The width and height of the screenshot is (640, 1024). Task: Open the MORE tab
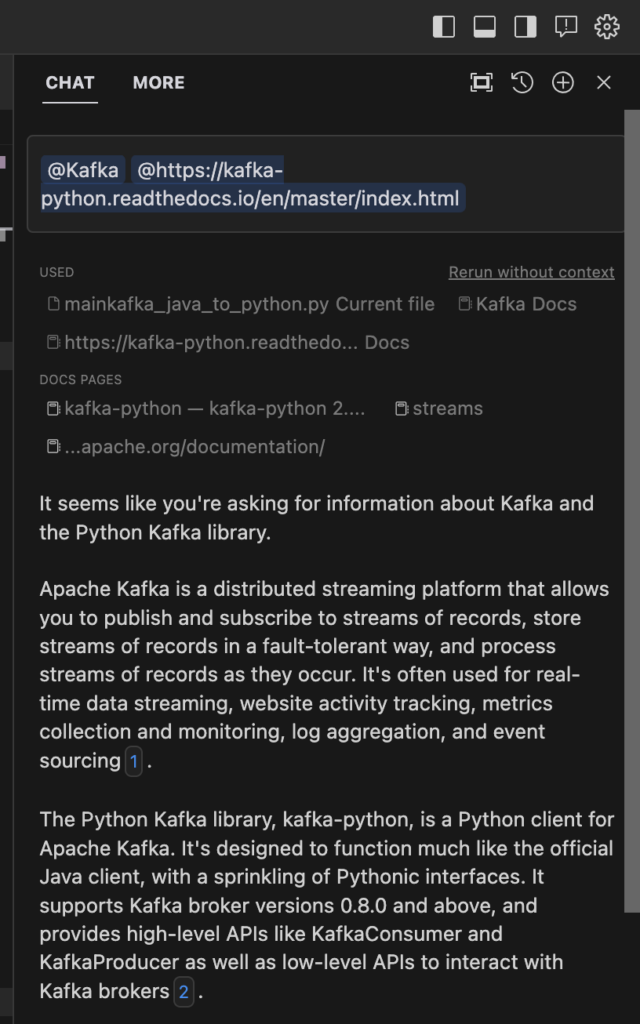tap(158, 83)
